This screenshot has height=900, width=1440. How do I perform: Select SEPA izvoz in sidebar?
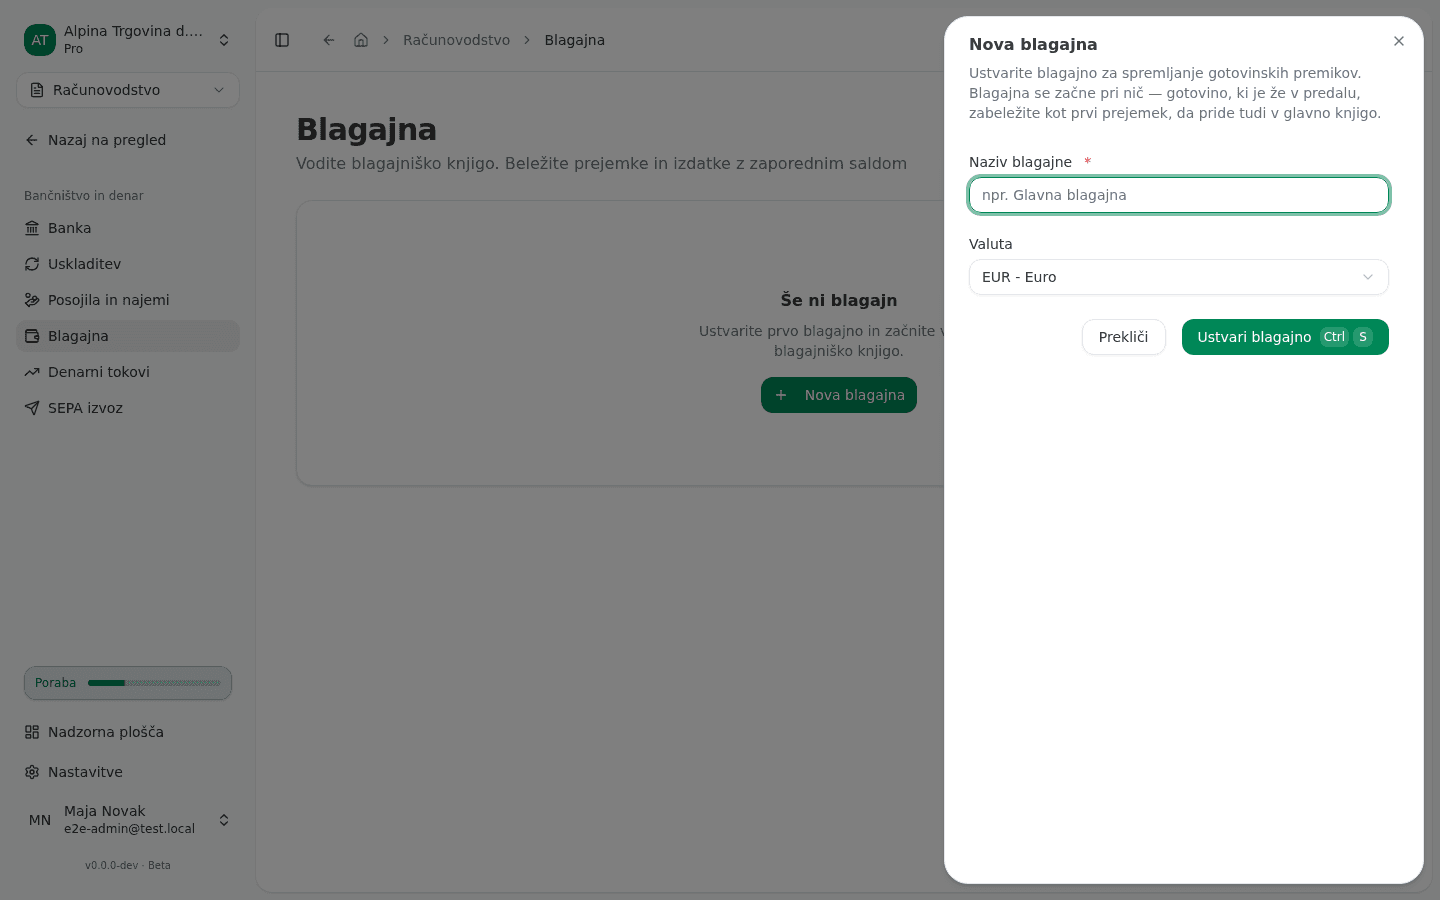pyautogui.click(x=128, y=408)
